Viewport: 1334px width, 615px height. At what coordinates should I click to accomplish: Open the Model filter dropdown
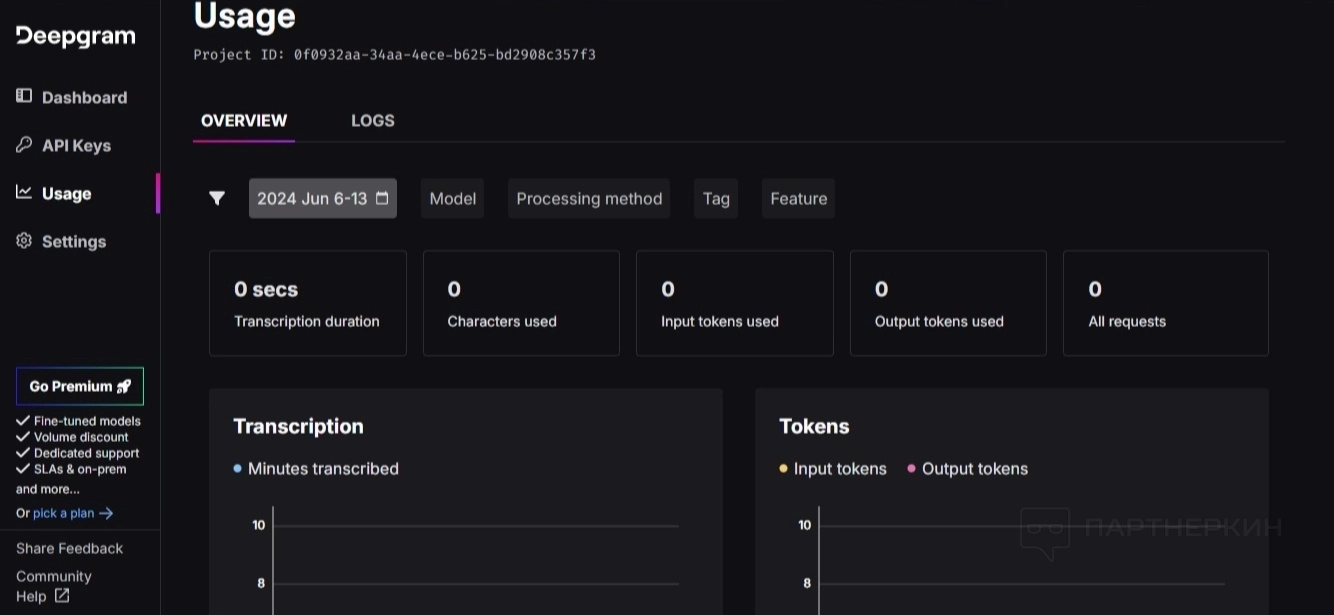pos(452,198)
